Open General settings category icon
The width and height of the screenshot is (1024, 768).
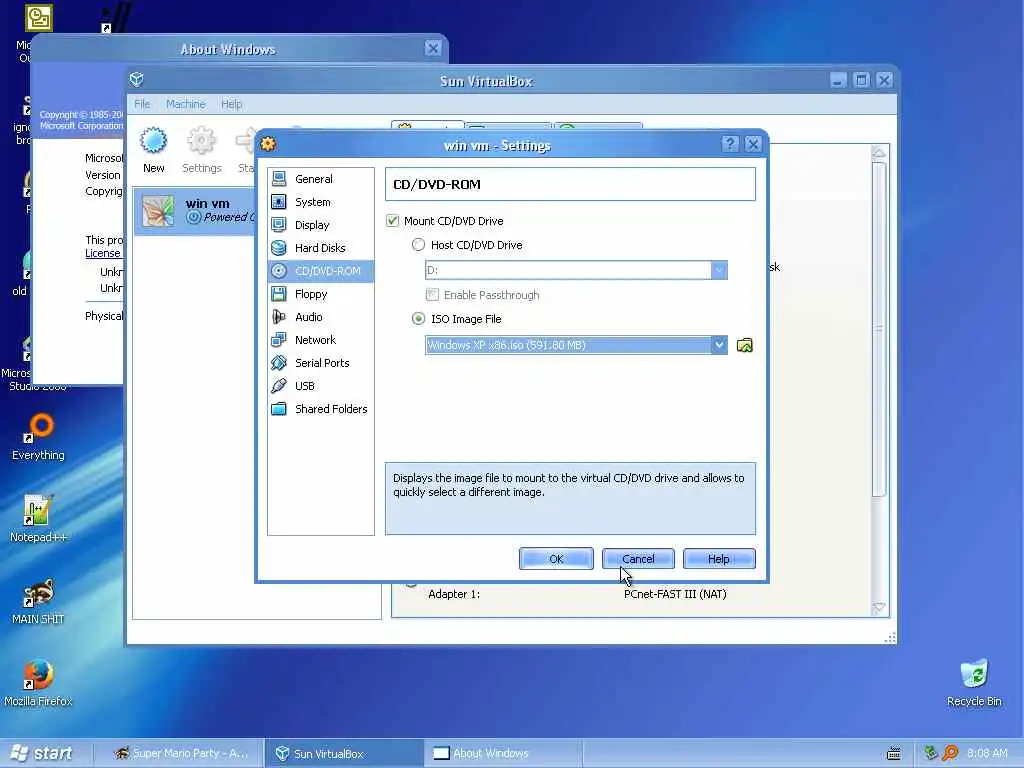point(279,178)
